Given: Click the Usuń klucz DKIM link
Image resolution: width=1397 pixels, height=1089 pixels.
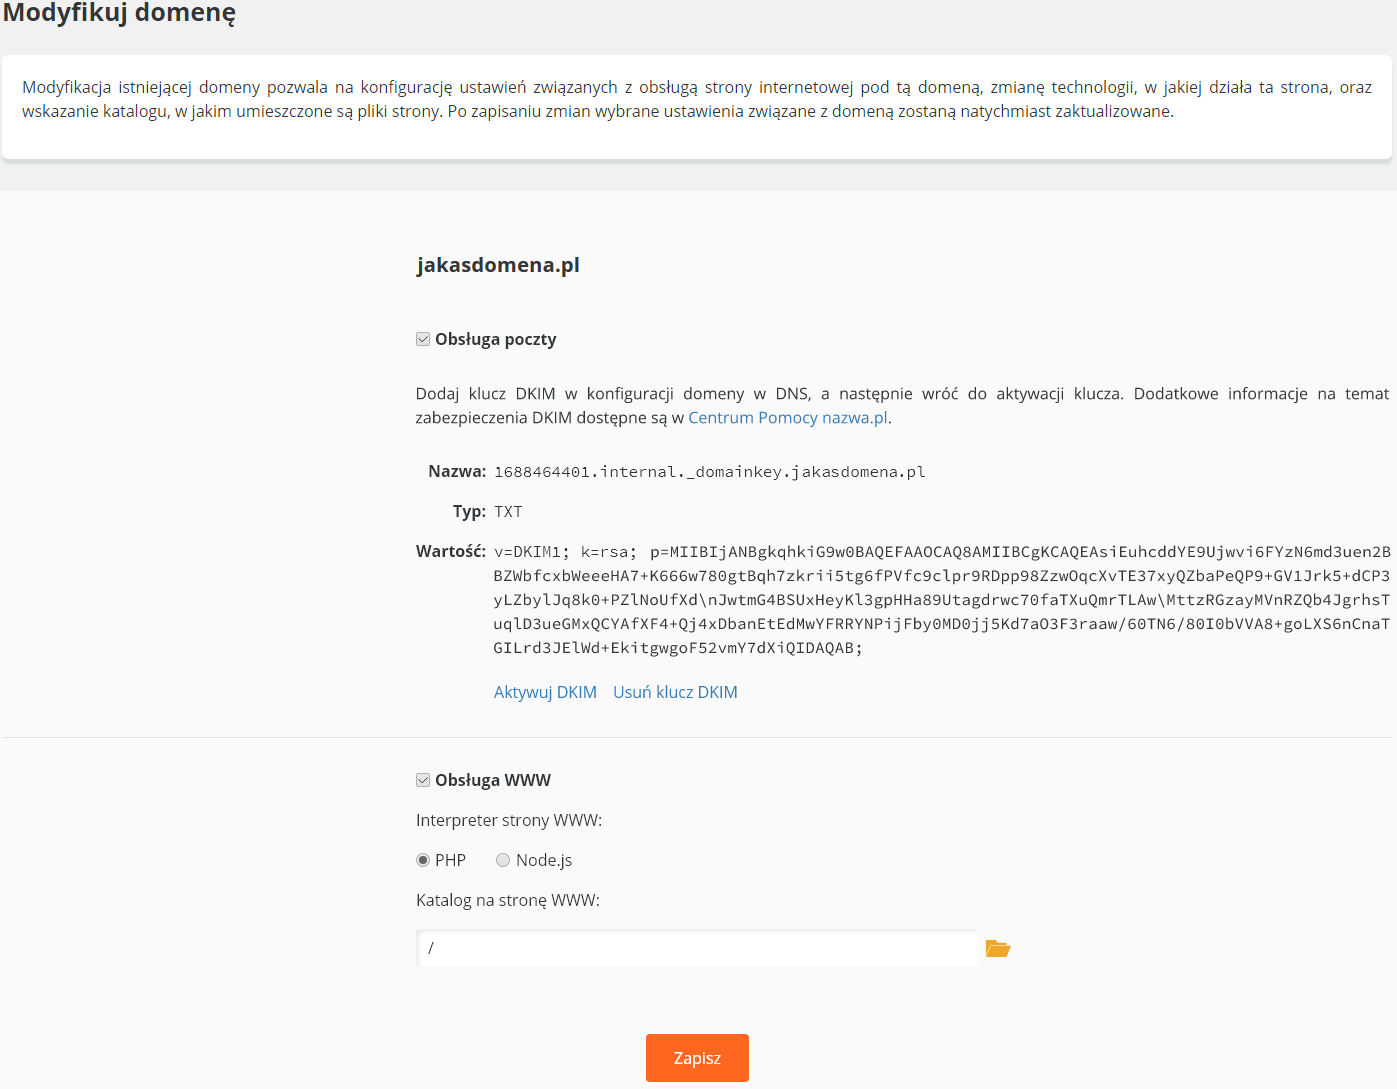Looking at the screenshot, I should pos(675,692).
